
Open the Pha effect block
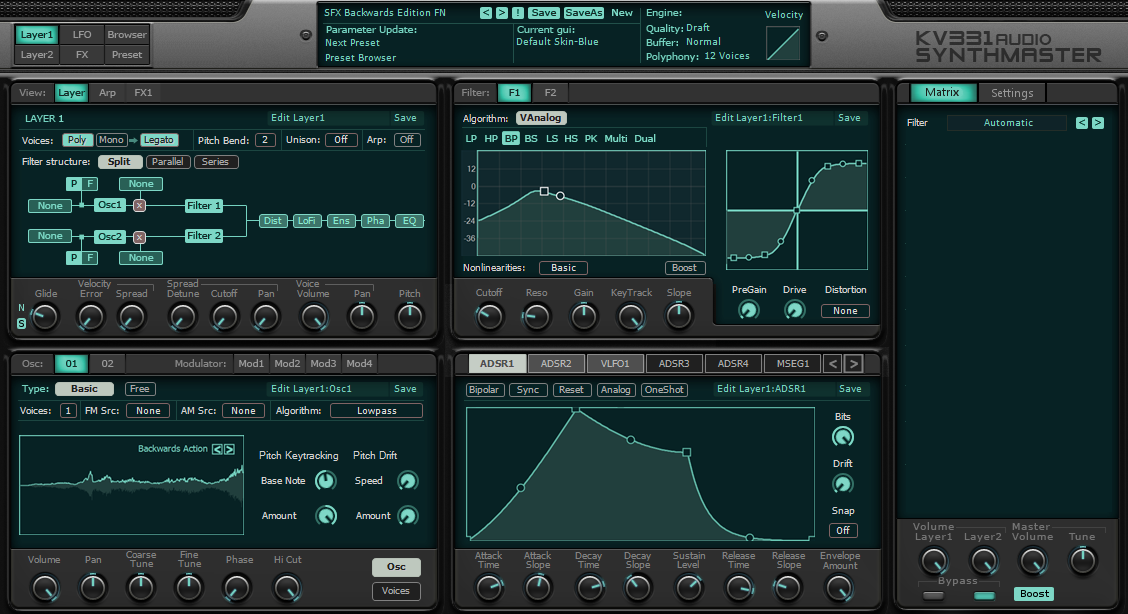(x=376, y=221)
